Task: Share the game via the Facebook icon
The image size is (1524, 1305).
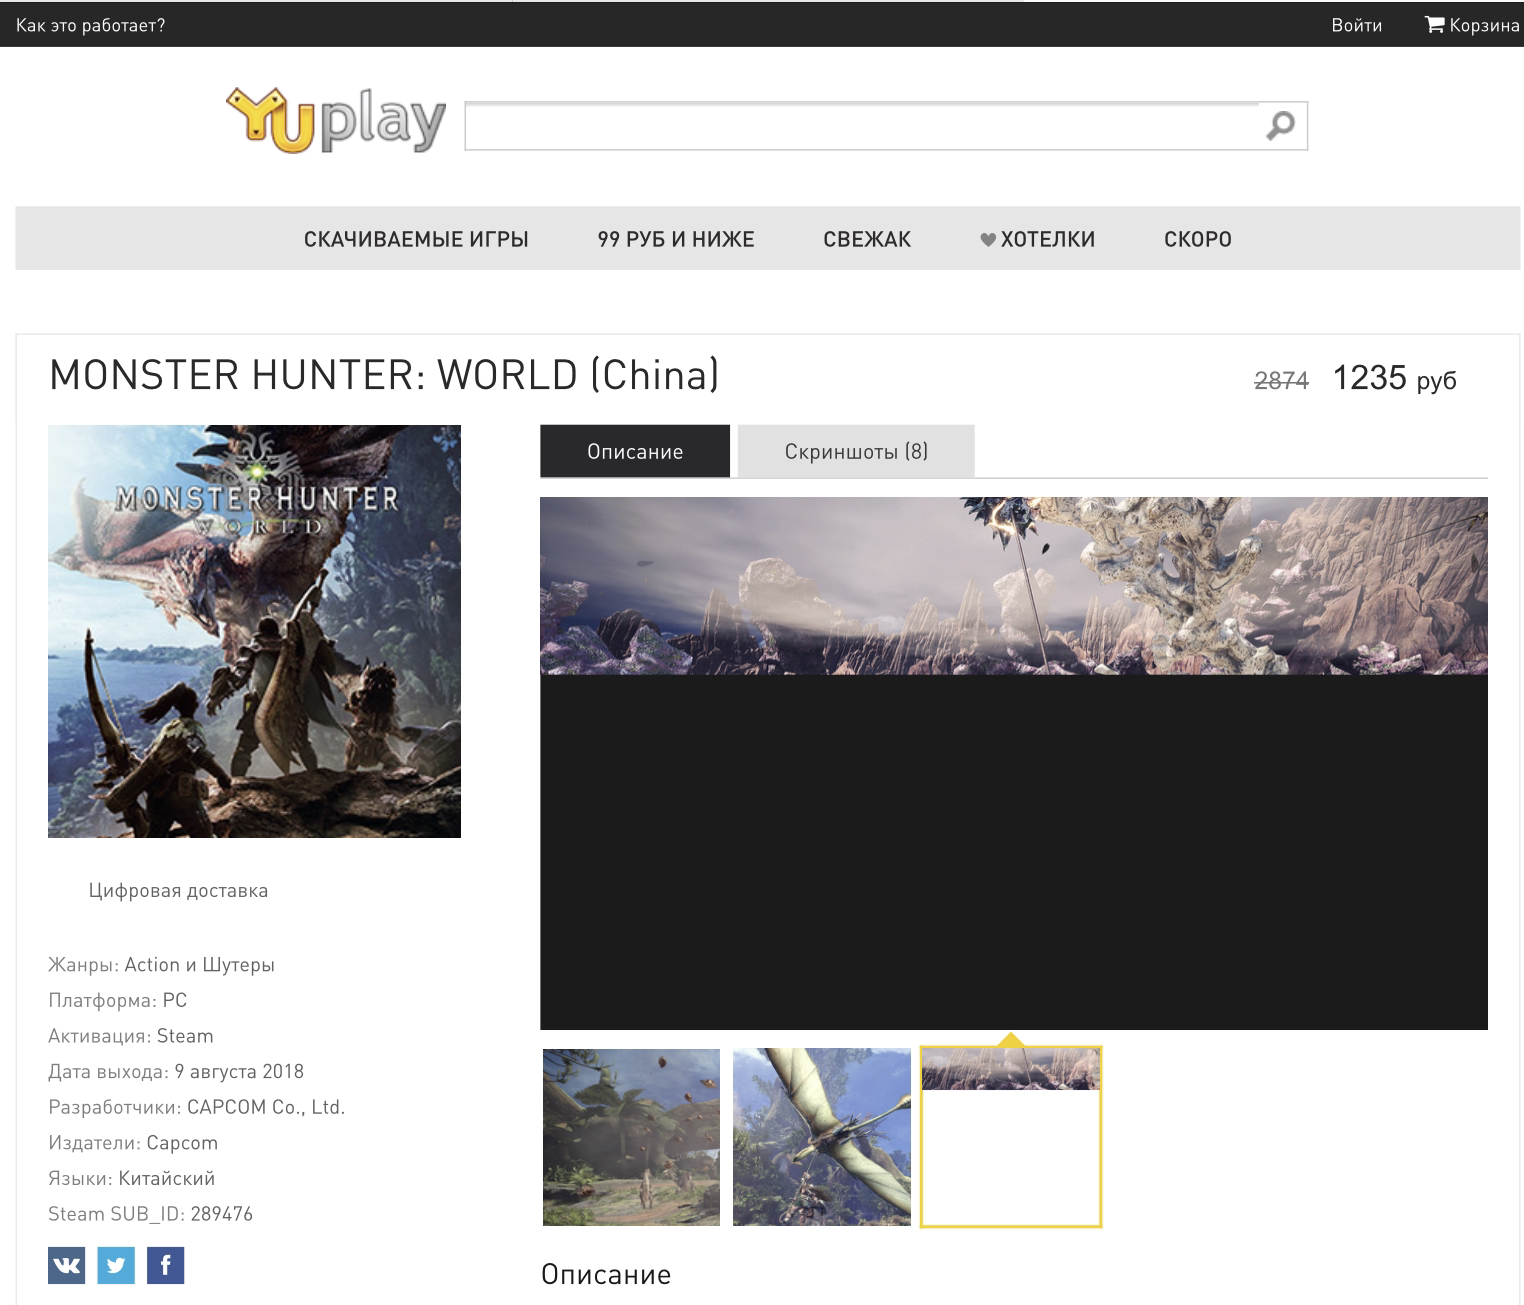Action: click(167, 1265)
